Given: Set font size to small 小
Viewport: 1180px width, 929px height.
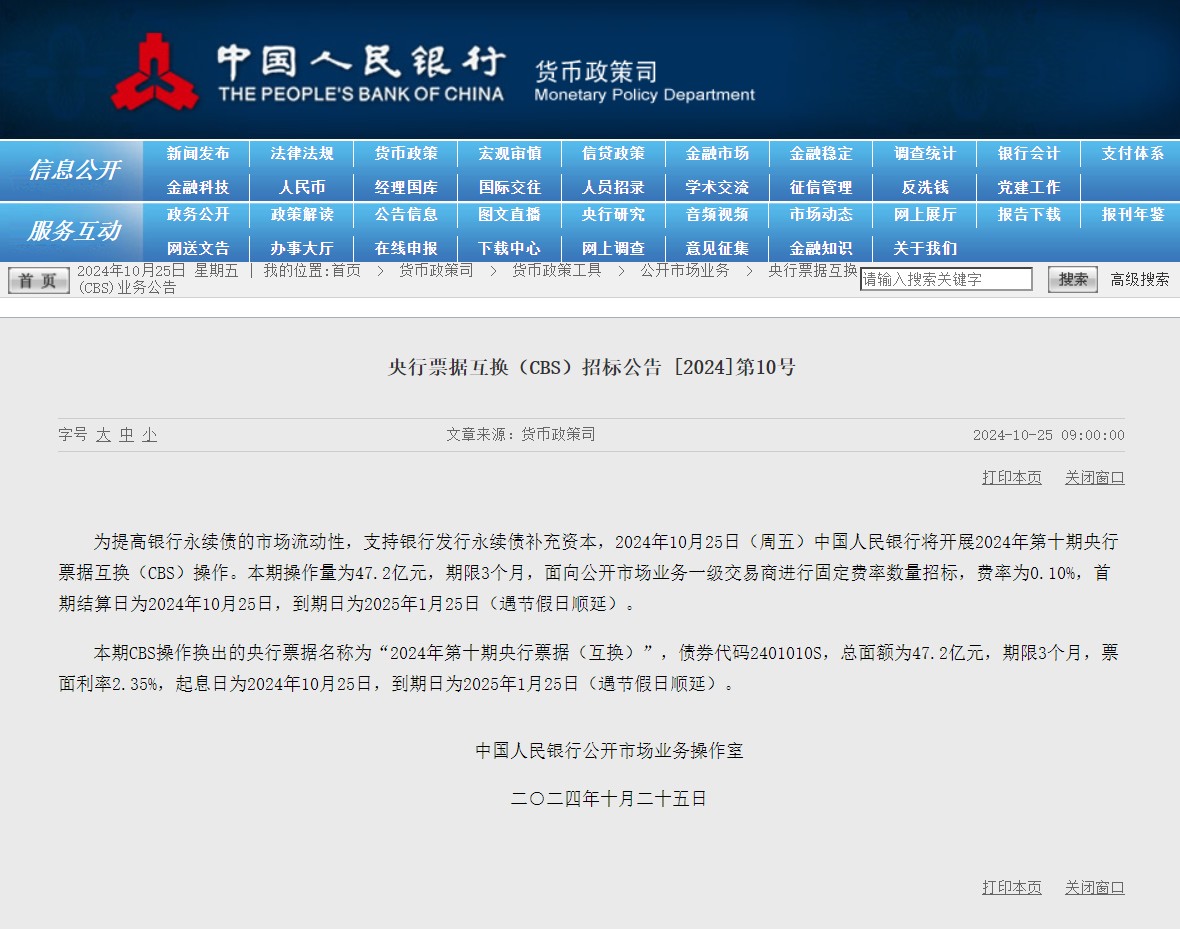Looking at the screenshot, I should [x=150, y=435].
